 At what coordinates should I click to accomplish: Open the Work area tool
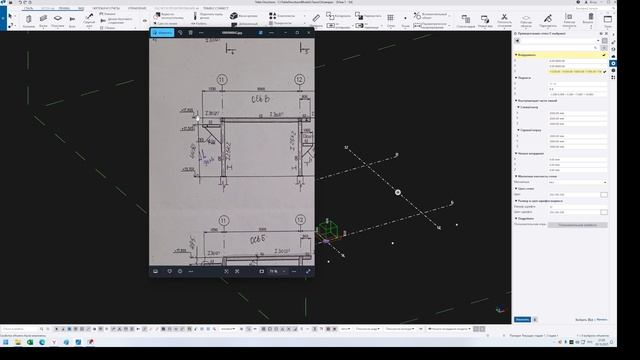526,20
